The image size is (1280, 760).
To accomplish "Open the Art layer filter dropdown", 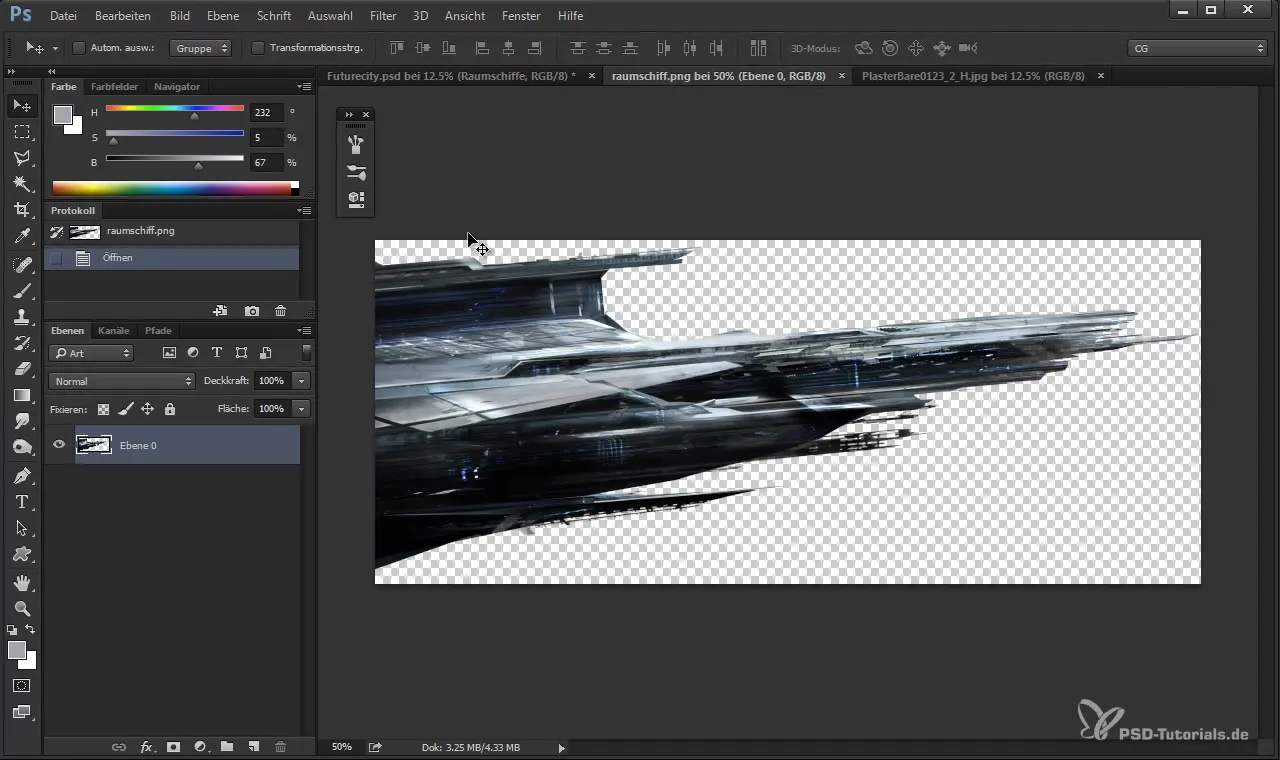I will coord(91,353).
